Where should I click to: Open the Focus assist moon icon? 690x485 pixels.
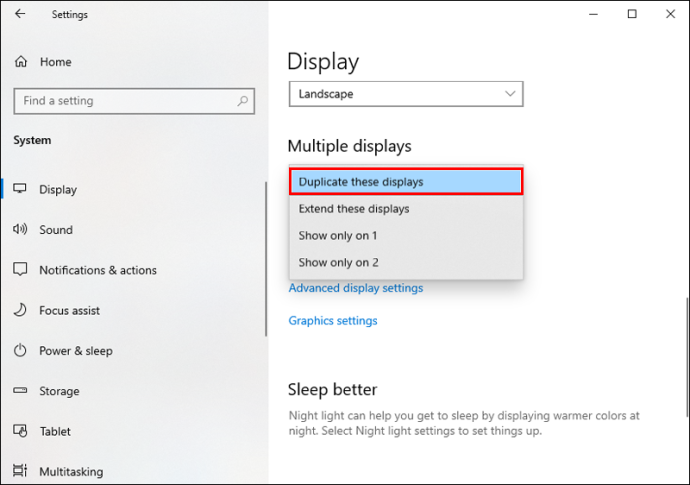point(20,310)
